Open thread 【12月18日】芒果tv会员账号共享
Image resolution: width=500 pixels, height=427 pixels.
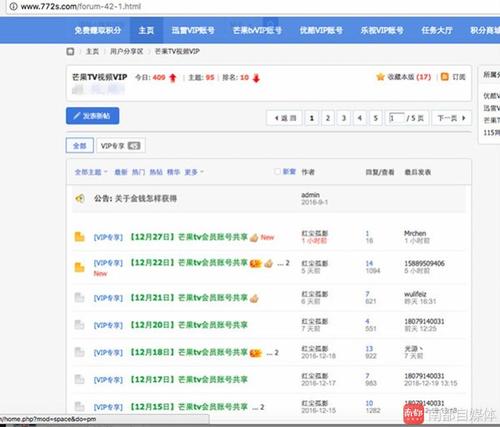(x=188, y=352)
